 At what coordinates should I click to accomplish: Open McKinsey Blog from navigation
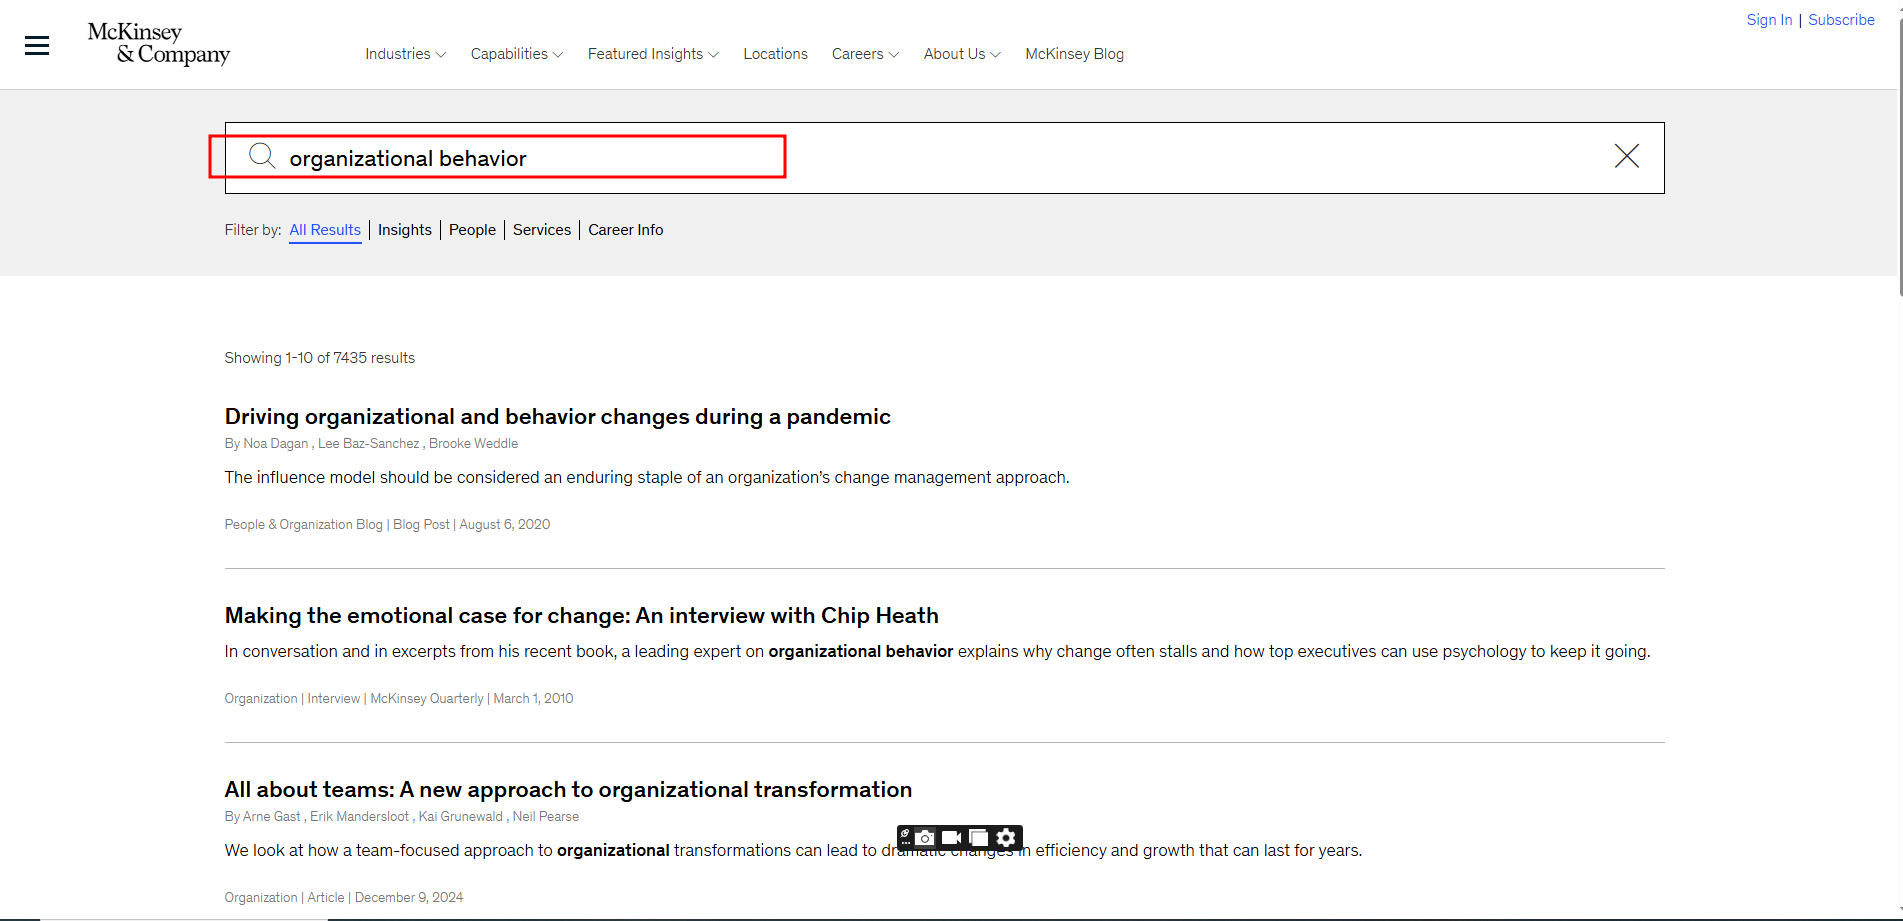point(1074,54)
